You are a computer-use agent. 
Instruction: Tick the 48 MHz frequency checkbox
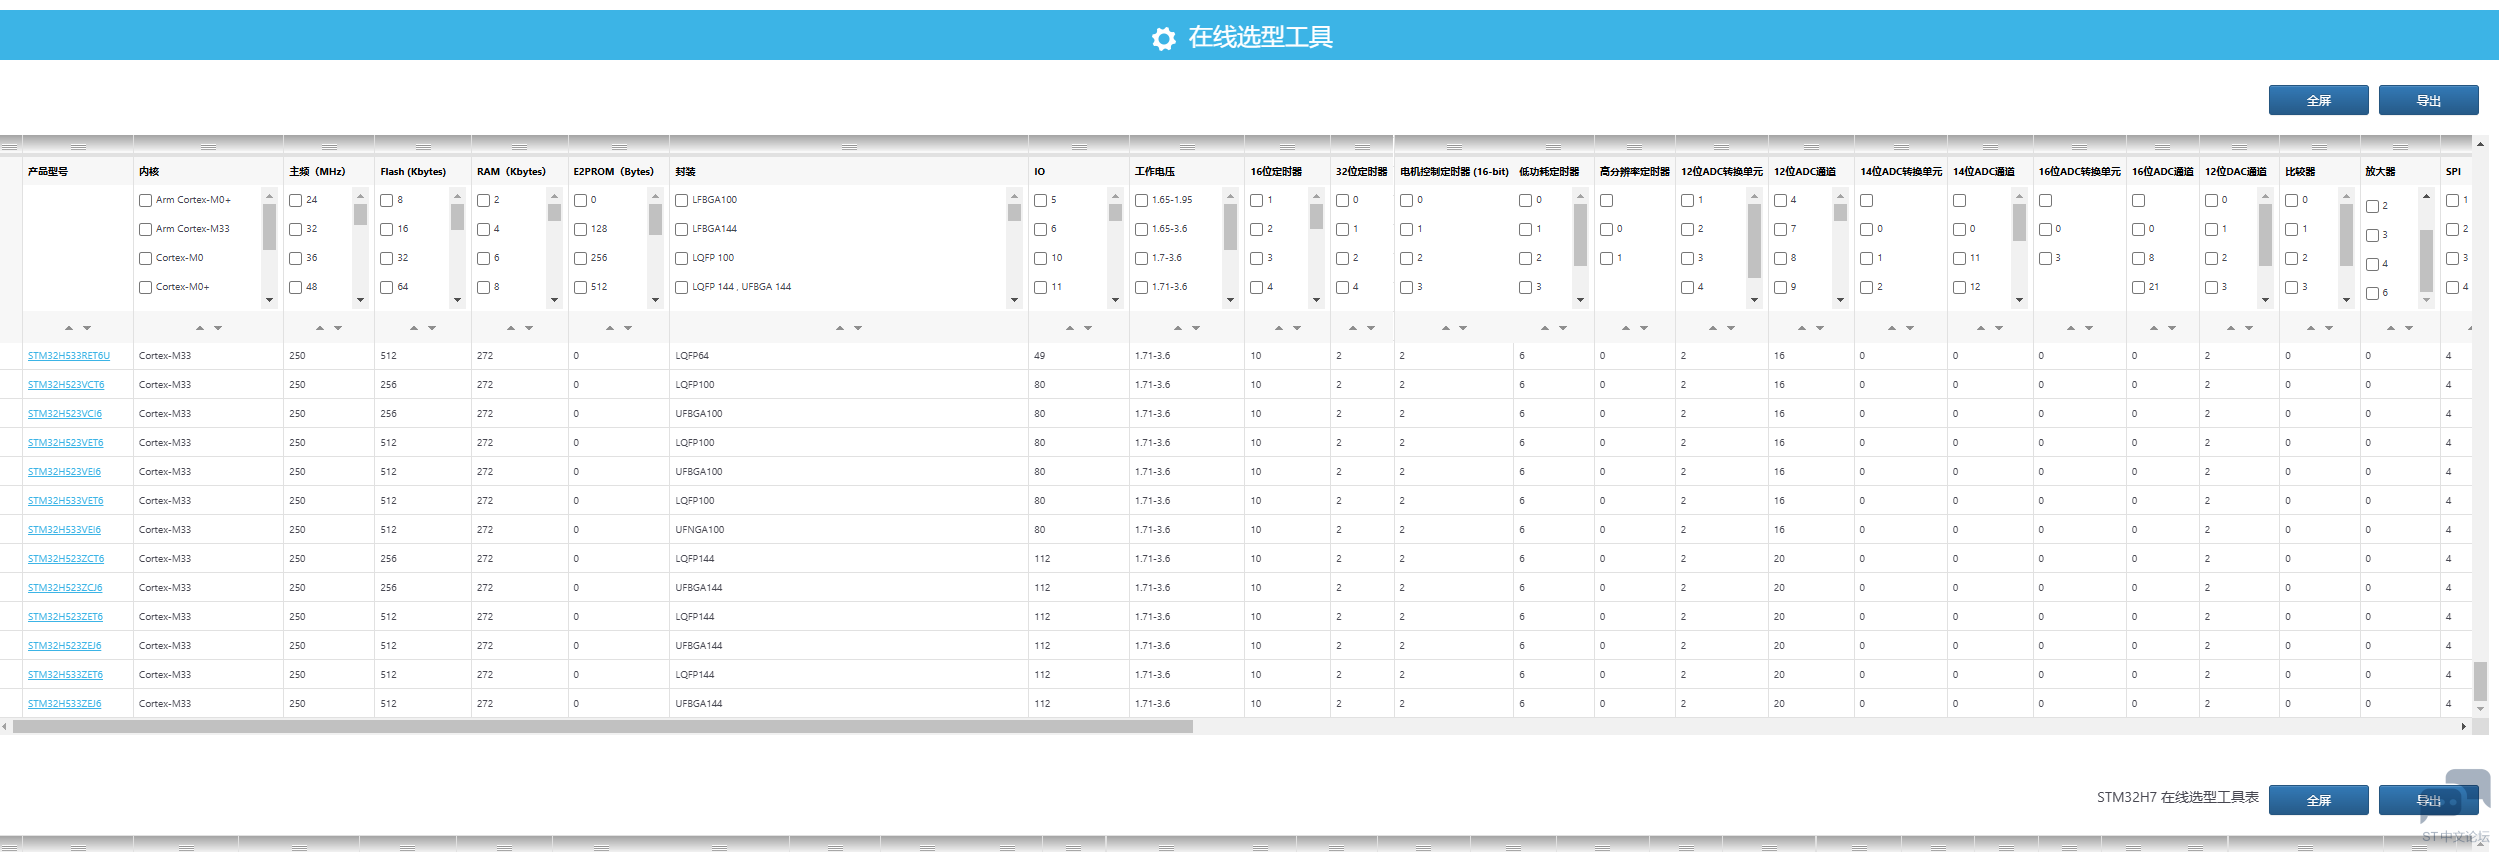tap(296, 287)
